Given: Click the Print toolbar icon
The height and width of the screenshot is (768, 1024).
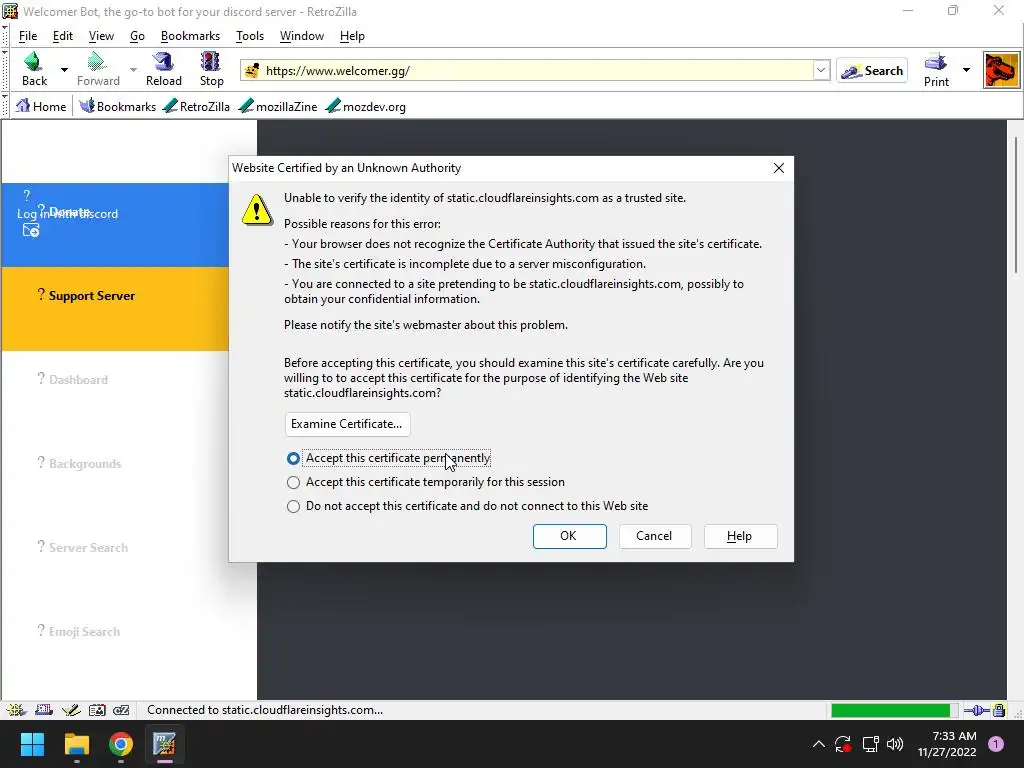Looking at the screenshot, I should tap(936, 70).
